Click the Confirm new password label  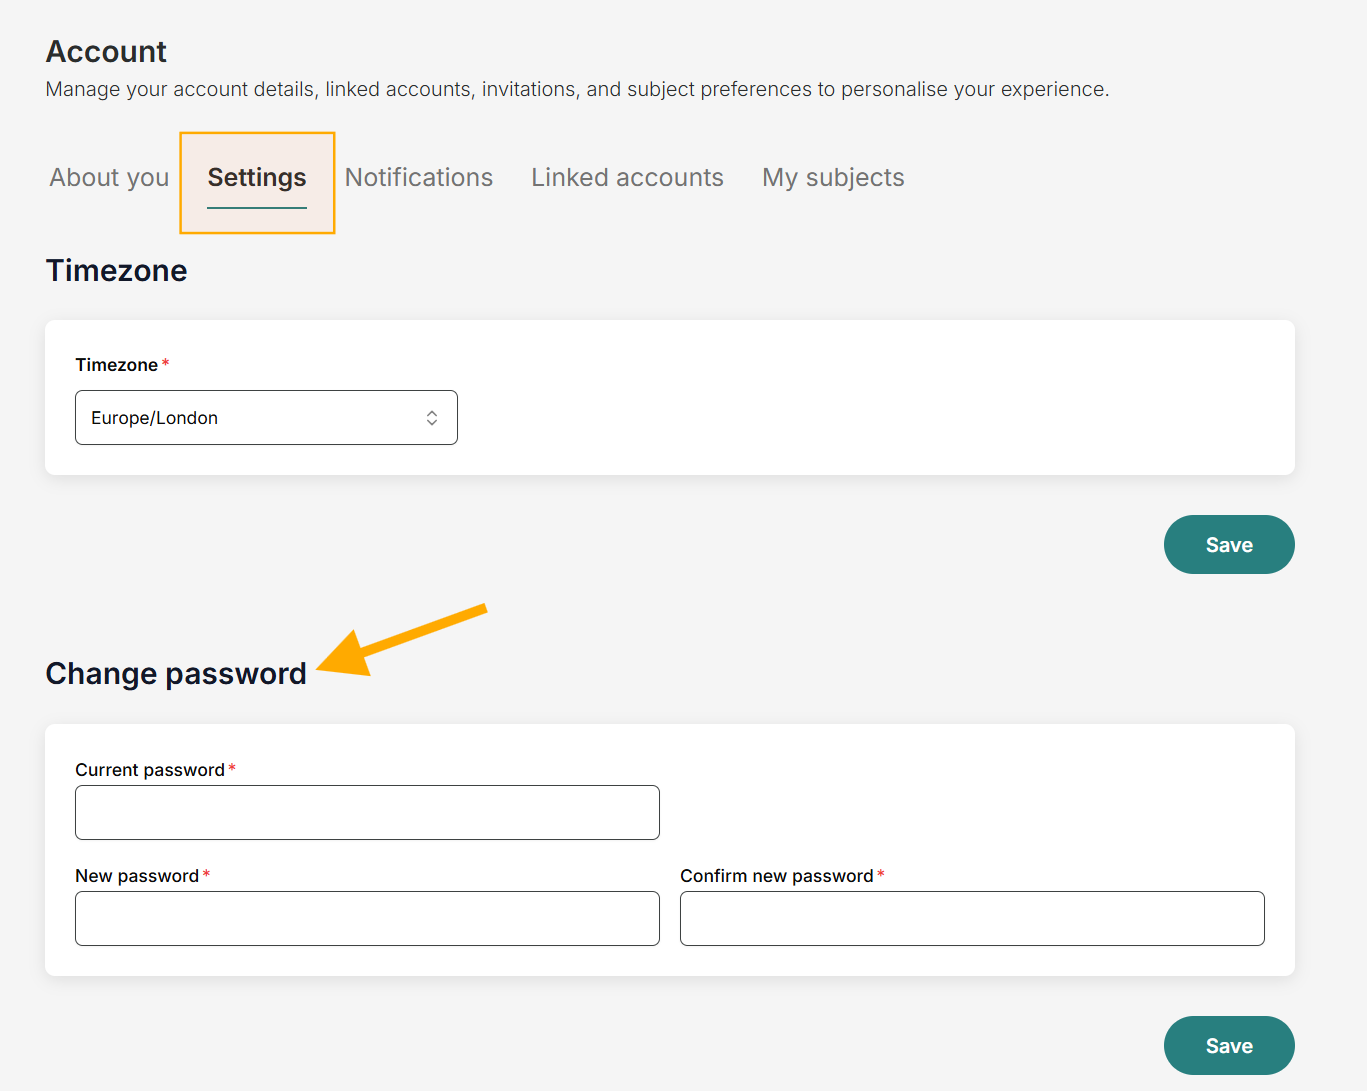[777, 876]
